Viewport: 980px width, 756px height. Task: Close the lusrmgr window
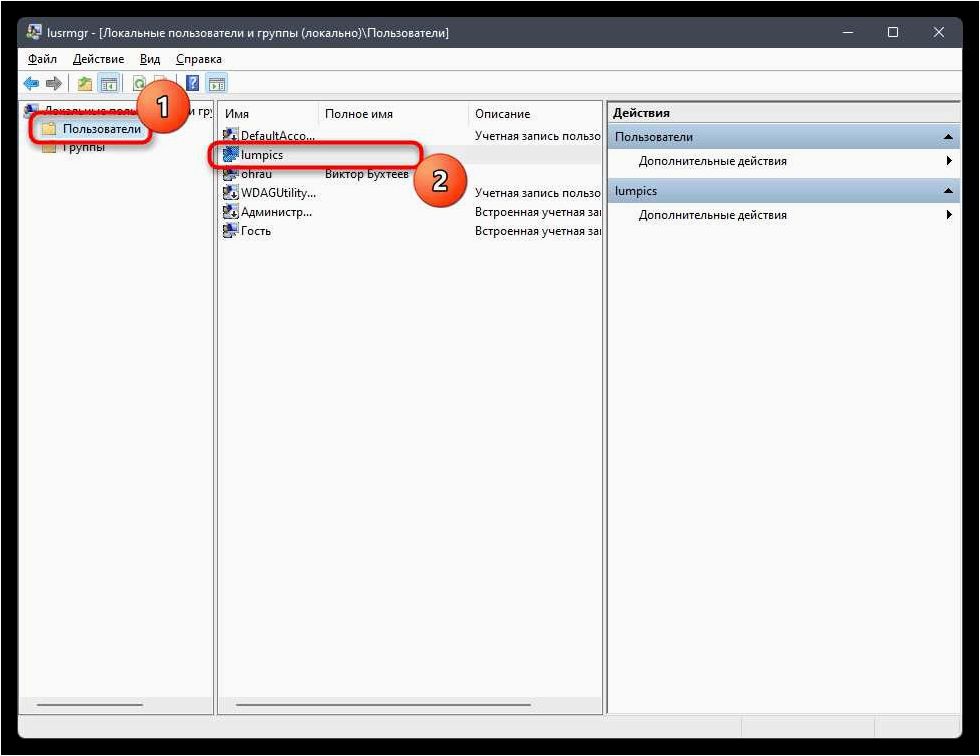click(938, 32)
